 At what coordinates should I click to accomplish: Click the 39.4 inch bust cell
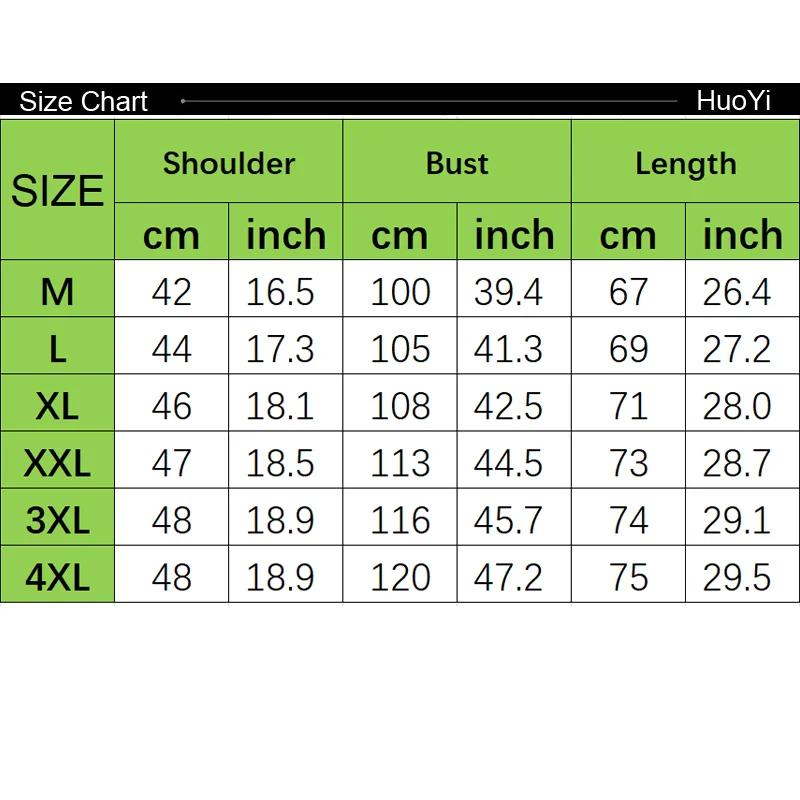click(513, 291)
